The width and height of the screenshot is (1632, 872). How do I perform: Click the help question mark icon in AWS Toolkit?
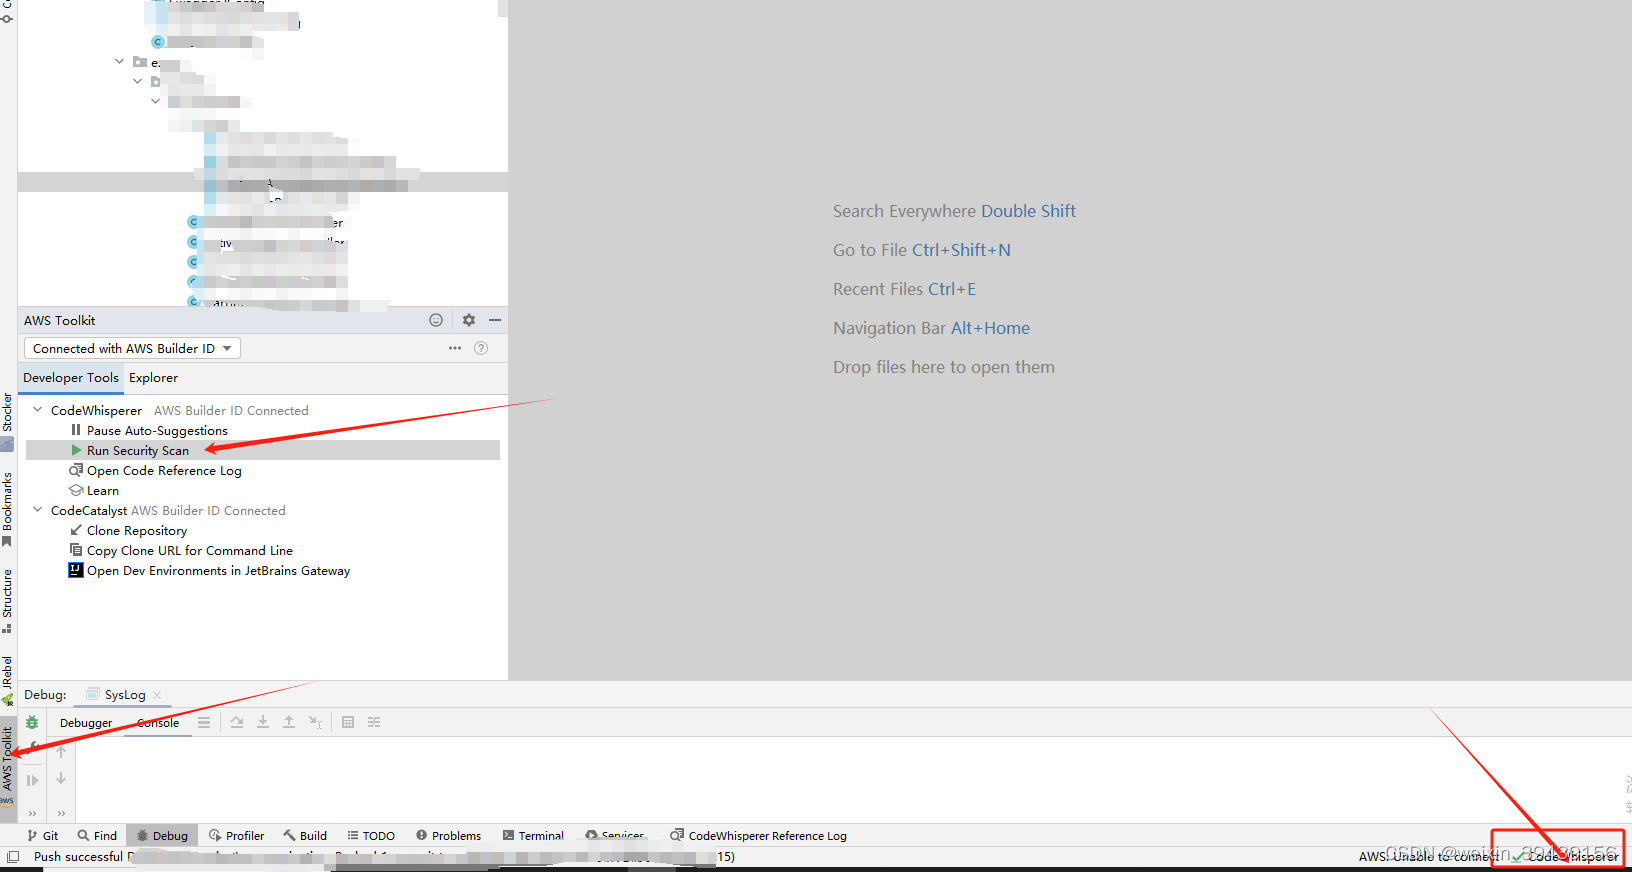(481, 348)
